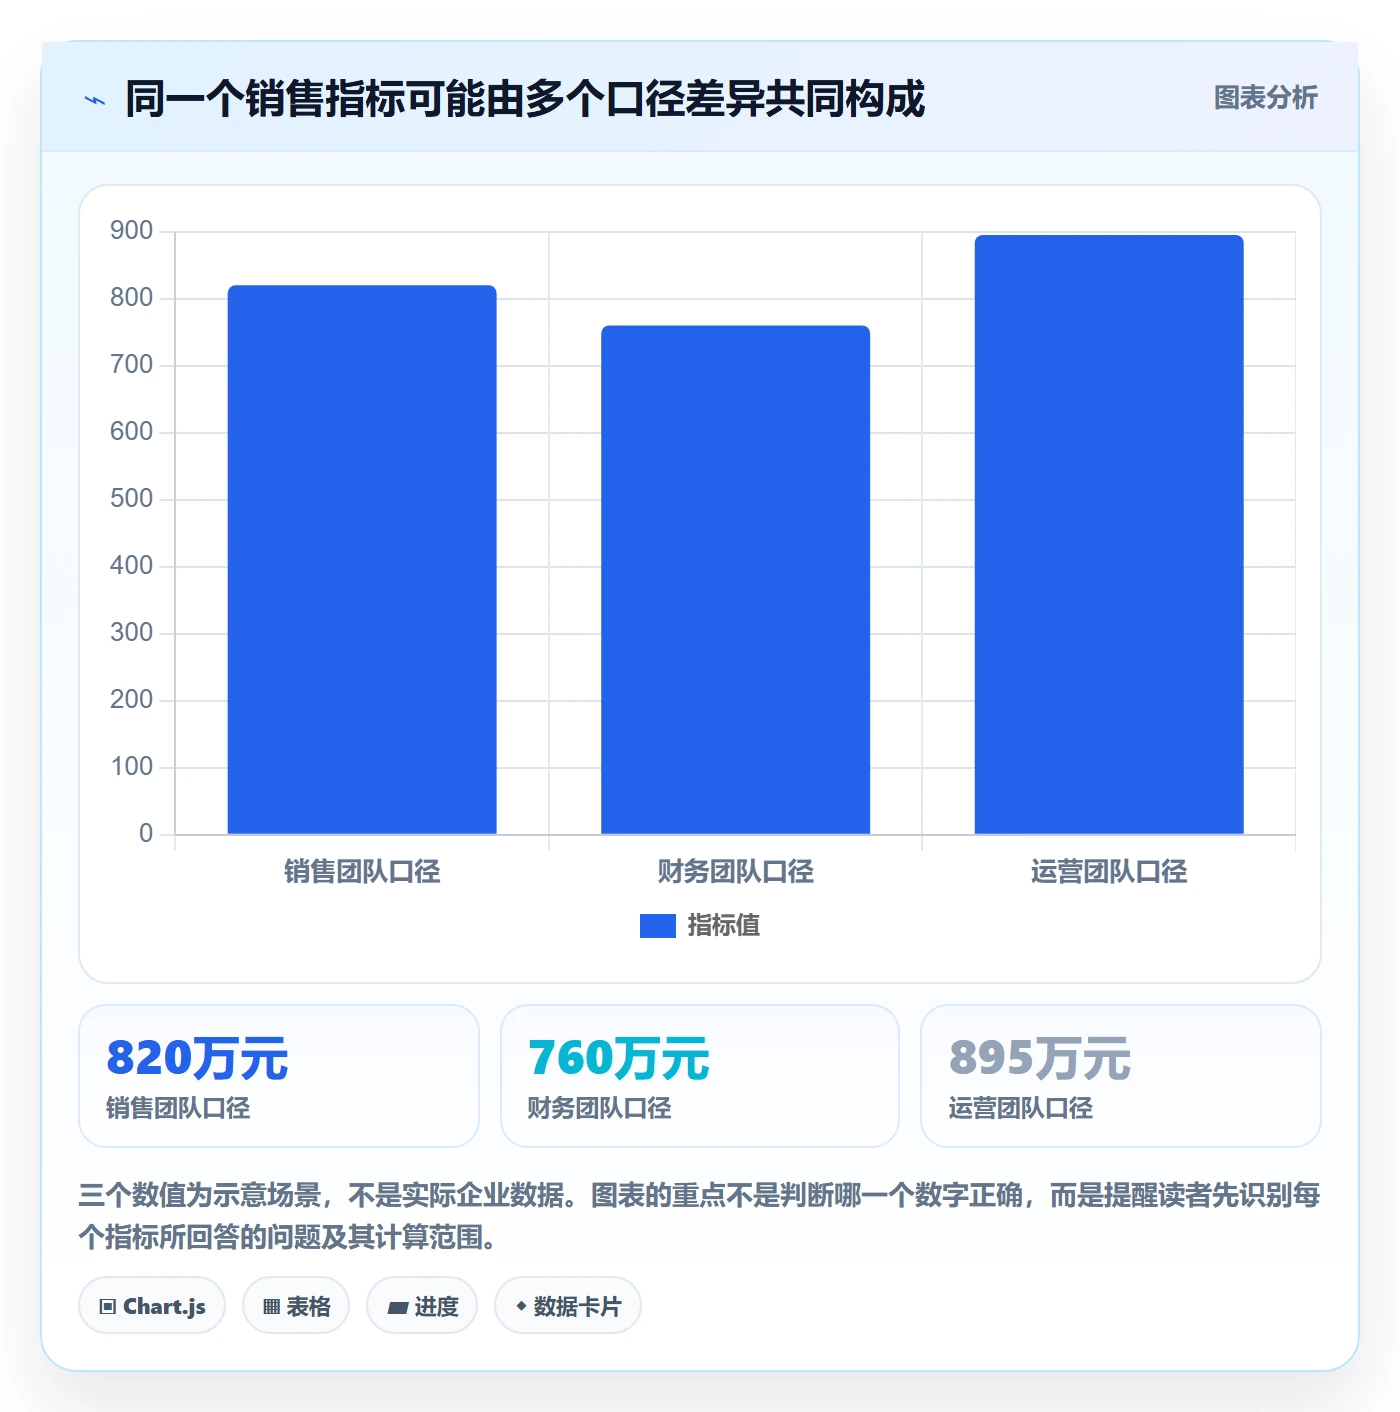Select the 760万元 finance team data card

pyautogui.click(x=700, y=1076)
